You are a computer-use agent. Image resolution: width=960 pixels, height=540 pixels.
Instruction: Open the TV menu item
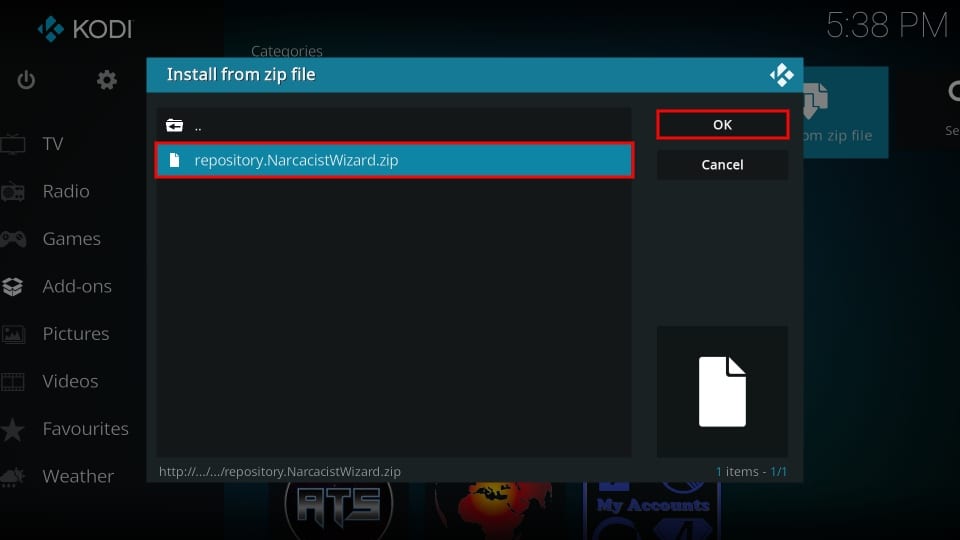tap(53, 144)
